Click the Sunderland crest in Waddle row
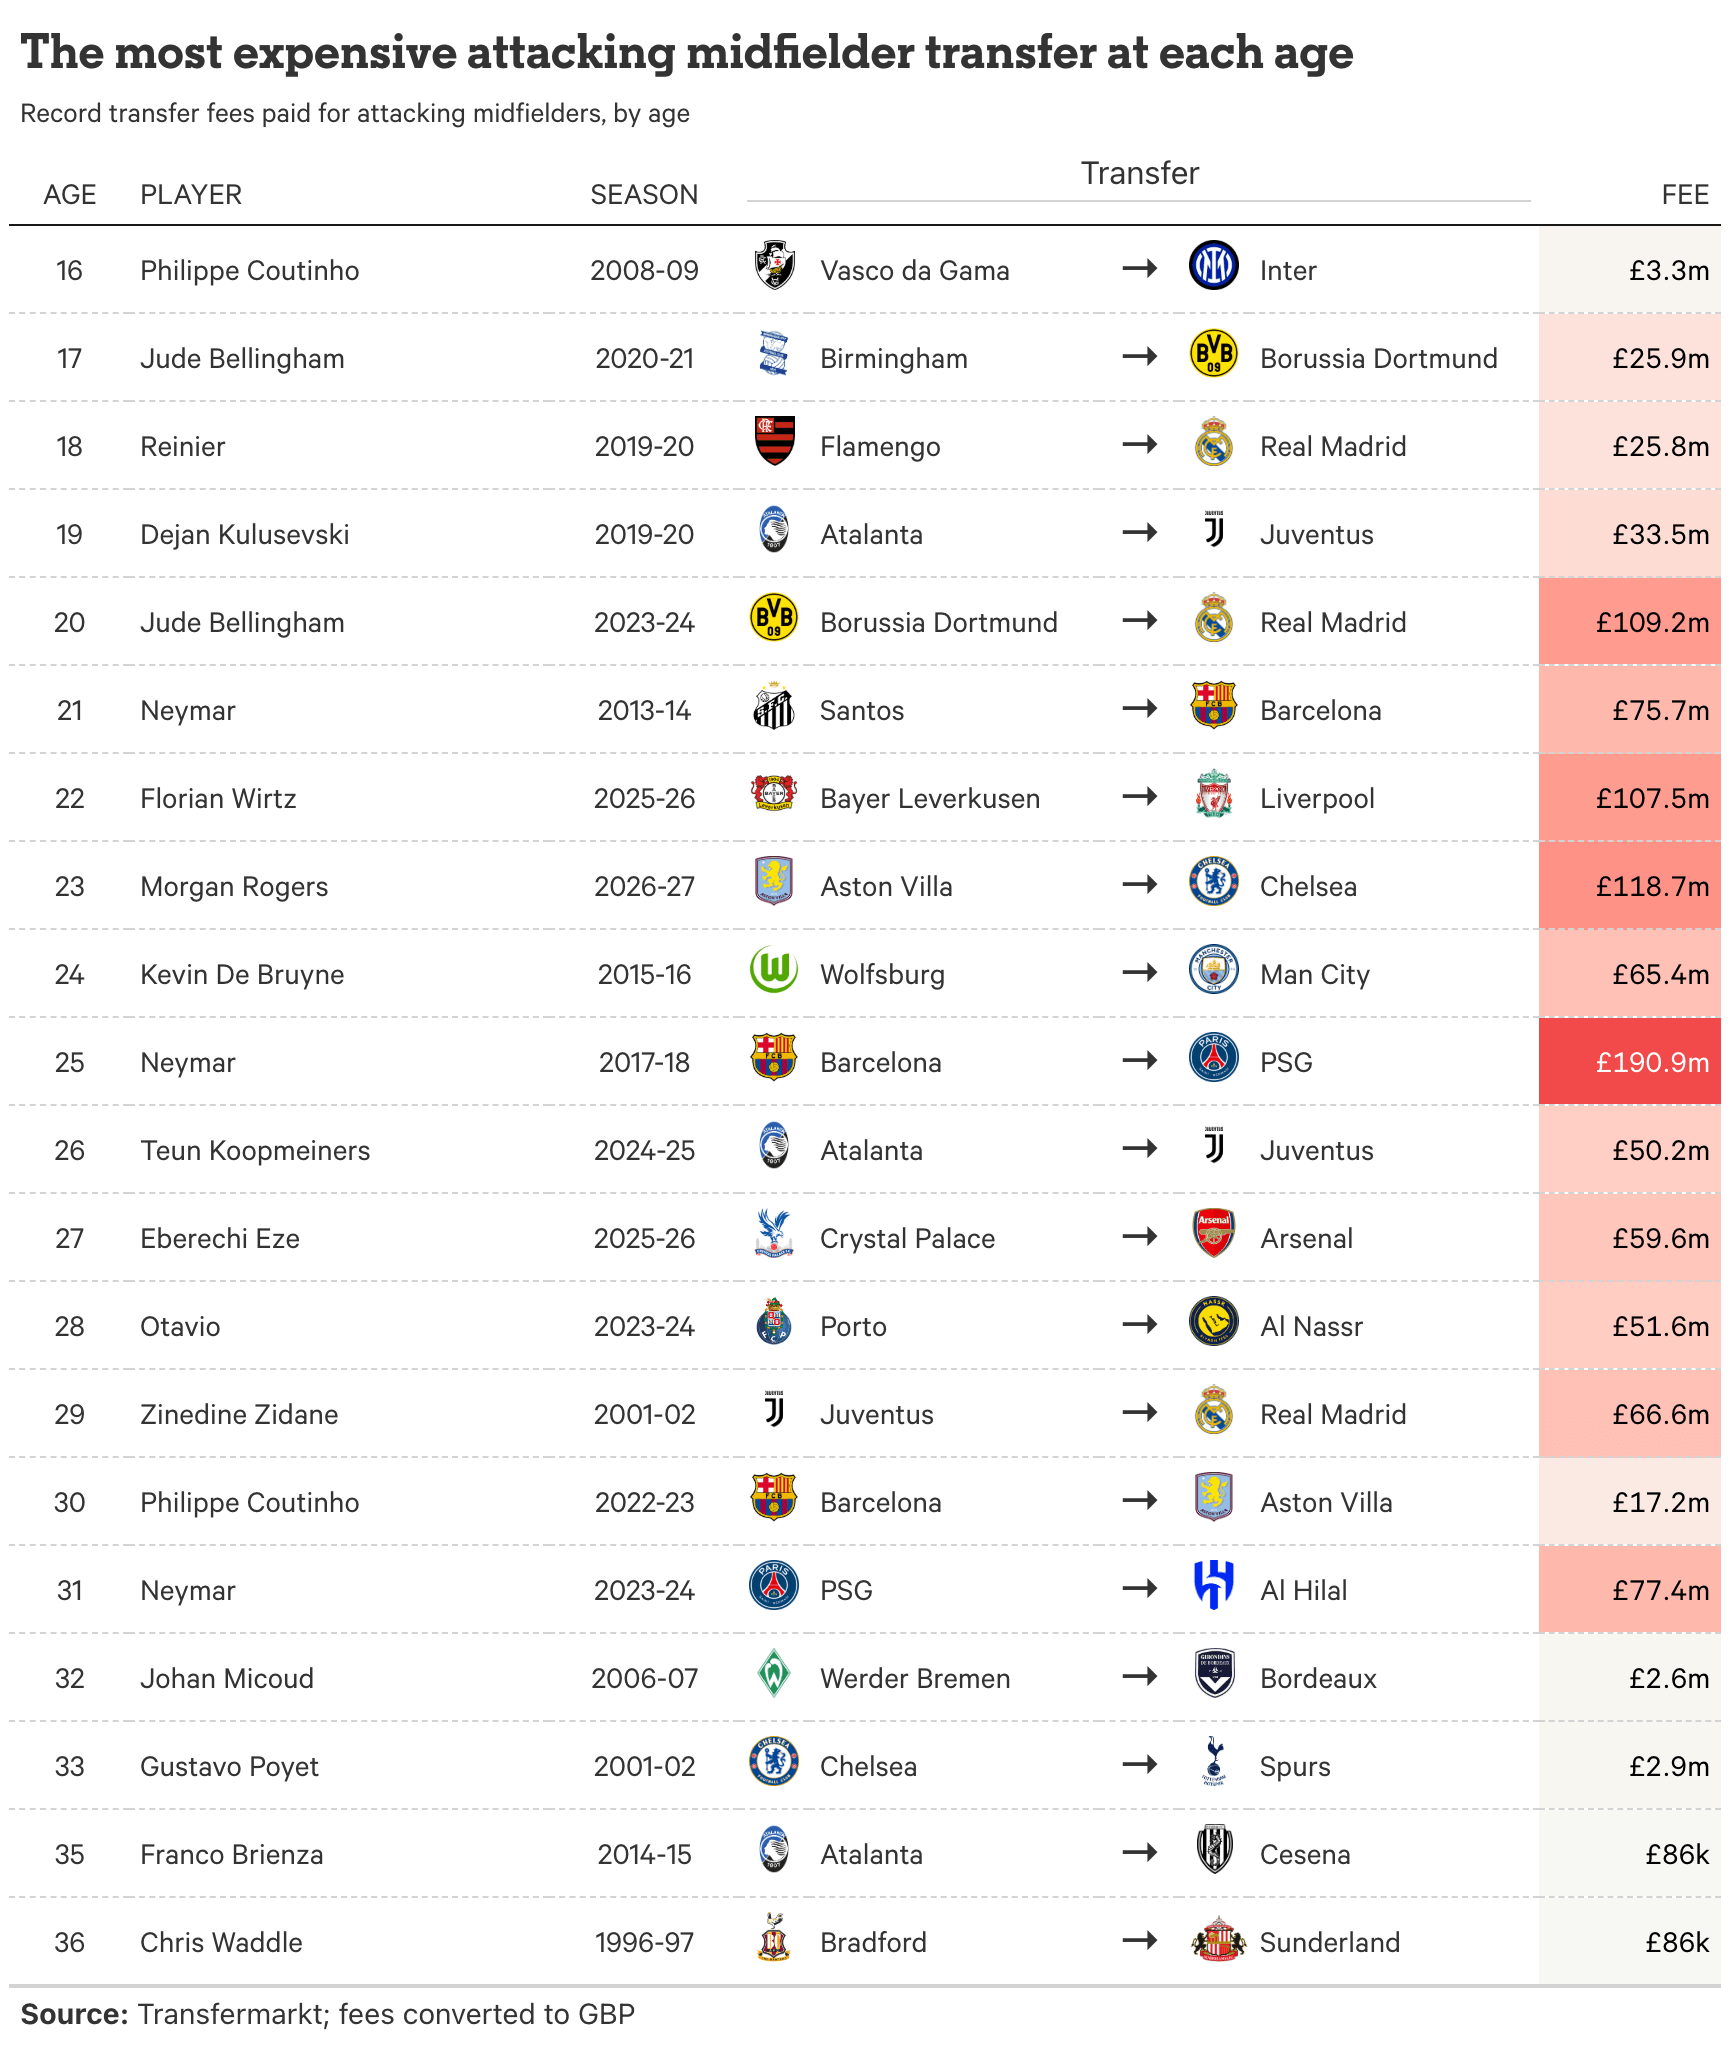 (x=1217, y=1937)
